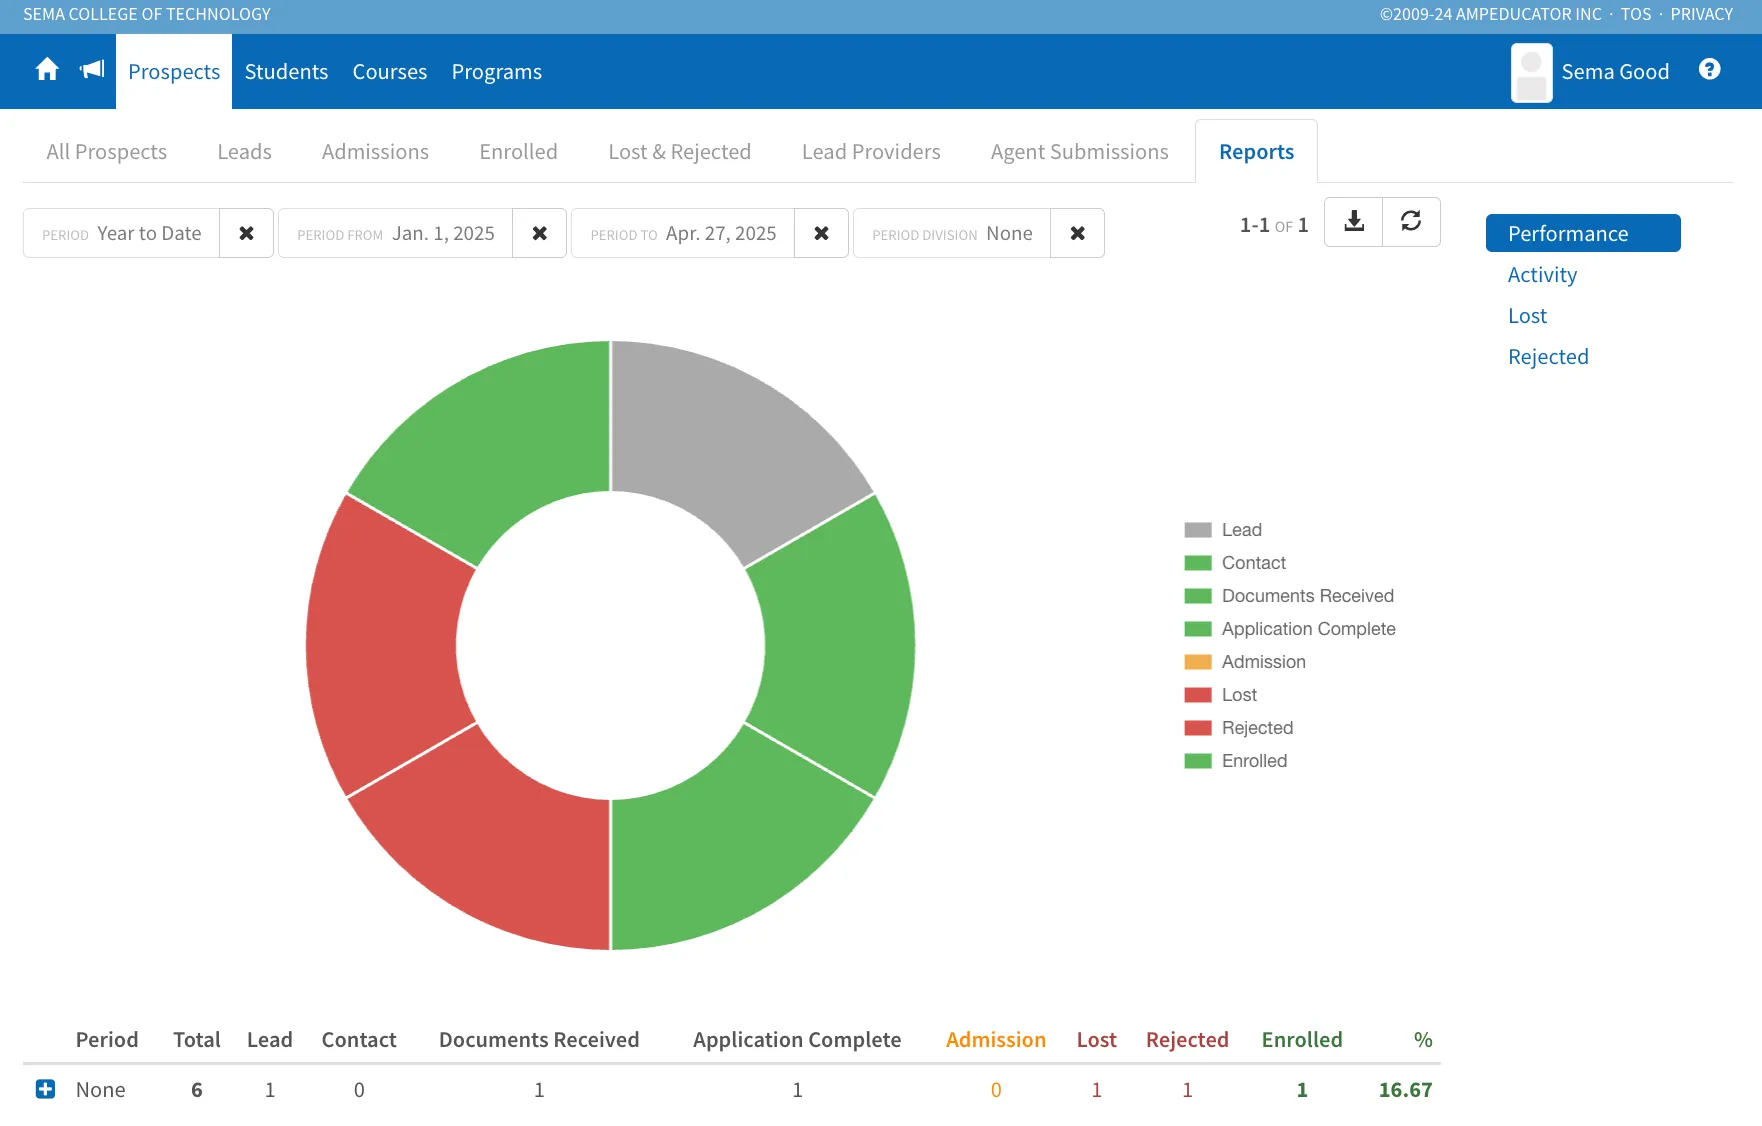Open the Period Year to Date dropdown
Image resolution: width=1762 pixels, height=1126 pixels.
(122, 233)
